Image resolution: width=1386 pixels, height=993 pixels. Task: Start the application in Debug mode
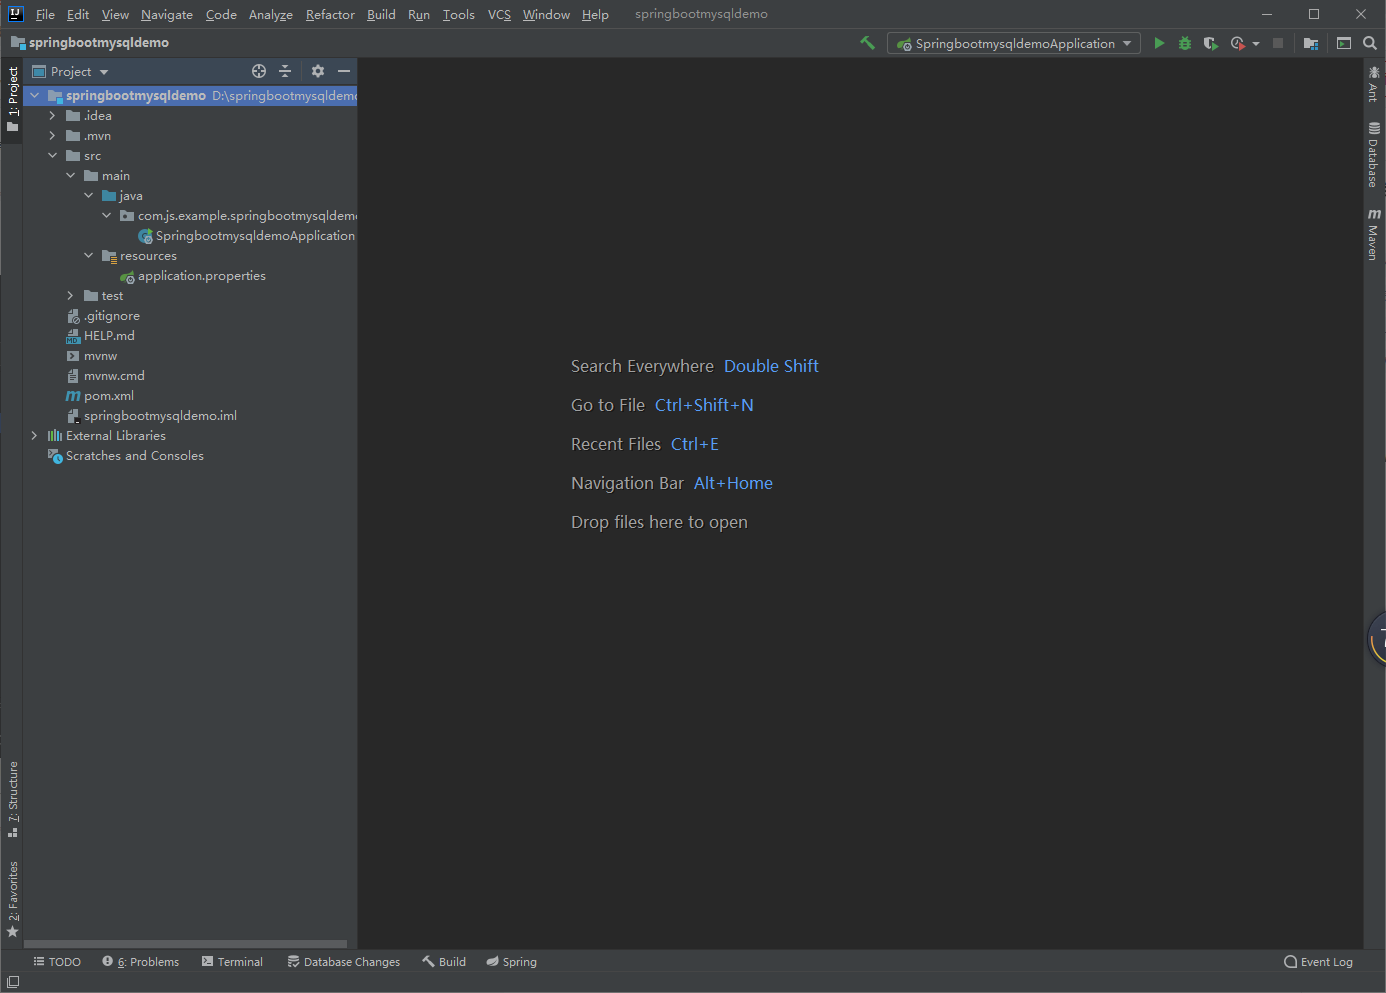pos(1184,43)
